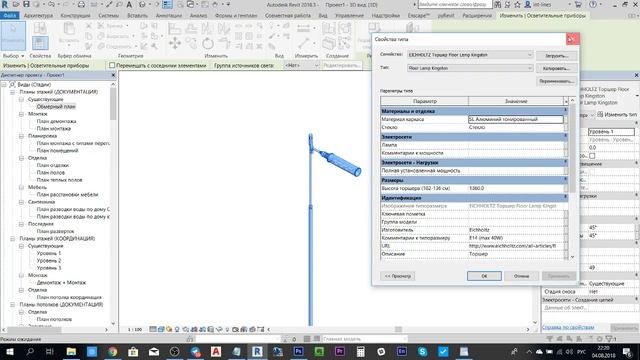Click the star favorites icon in title bar

[517, 4]
